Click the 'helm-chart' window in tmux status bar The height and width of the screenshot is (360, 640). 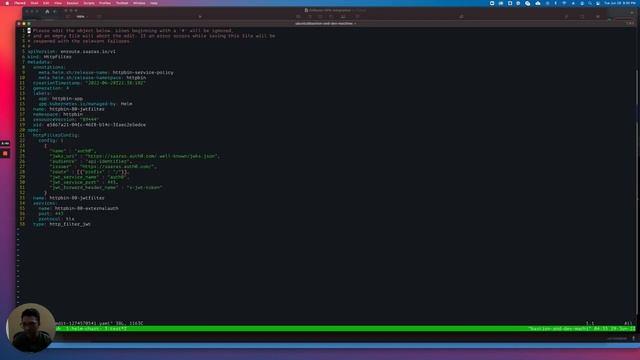coord(83,329)
